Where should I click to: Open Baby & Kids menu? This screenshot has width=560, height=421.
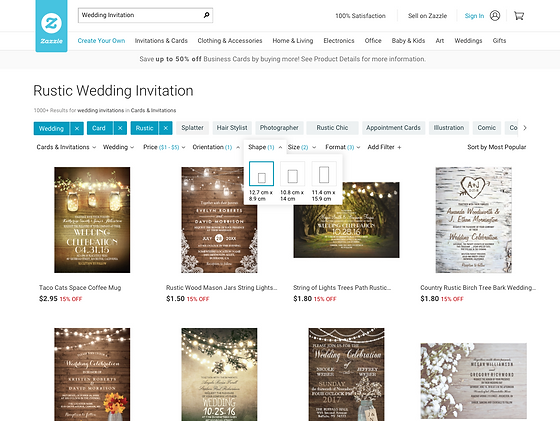[408, 41]
